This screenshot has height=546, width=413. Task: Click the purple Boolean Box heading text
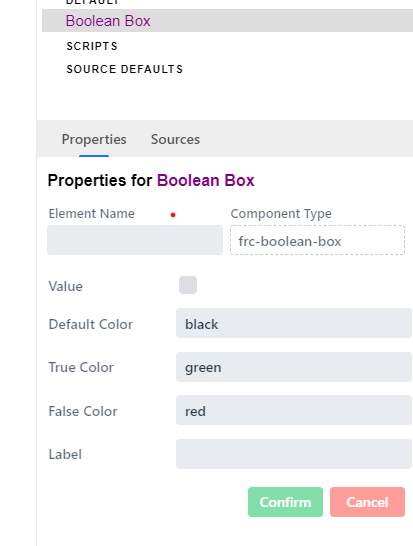click(205, 180)
